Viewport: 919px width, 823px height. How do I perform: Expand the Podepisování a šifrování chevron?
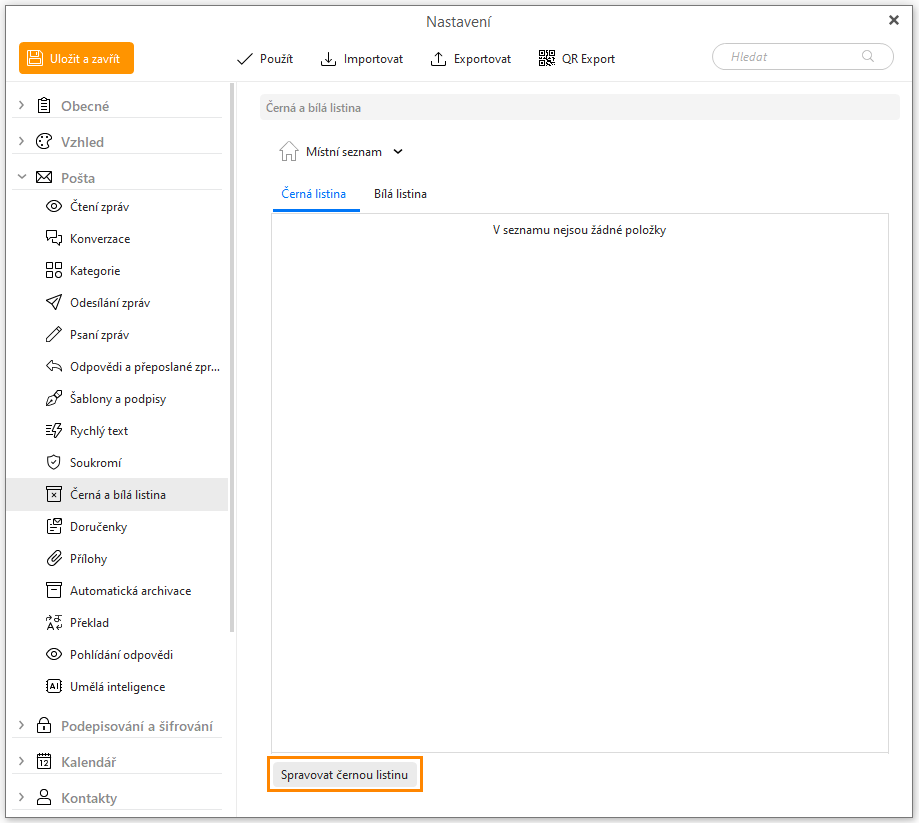22,726
